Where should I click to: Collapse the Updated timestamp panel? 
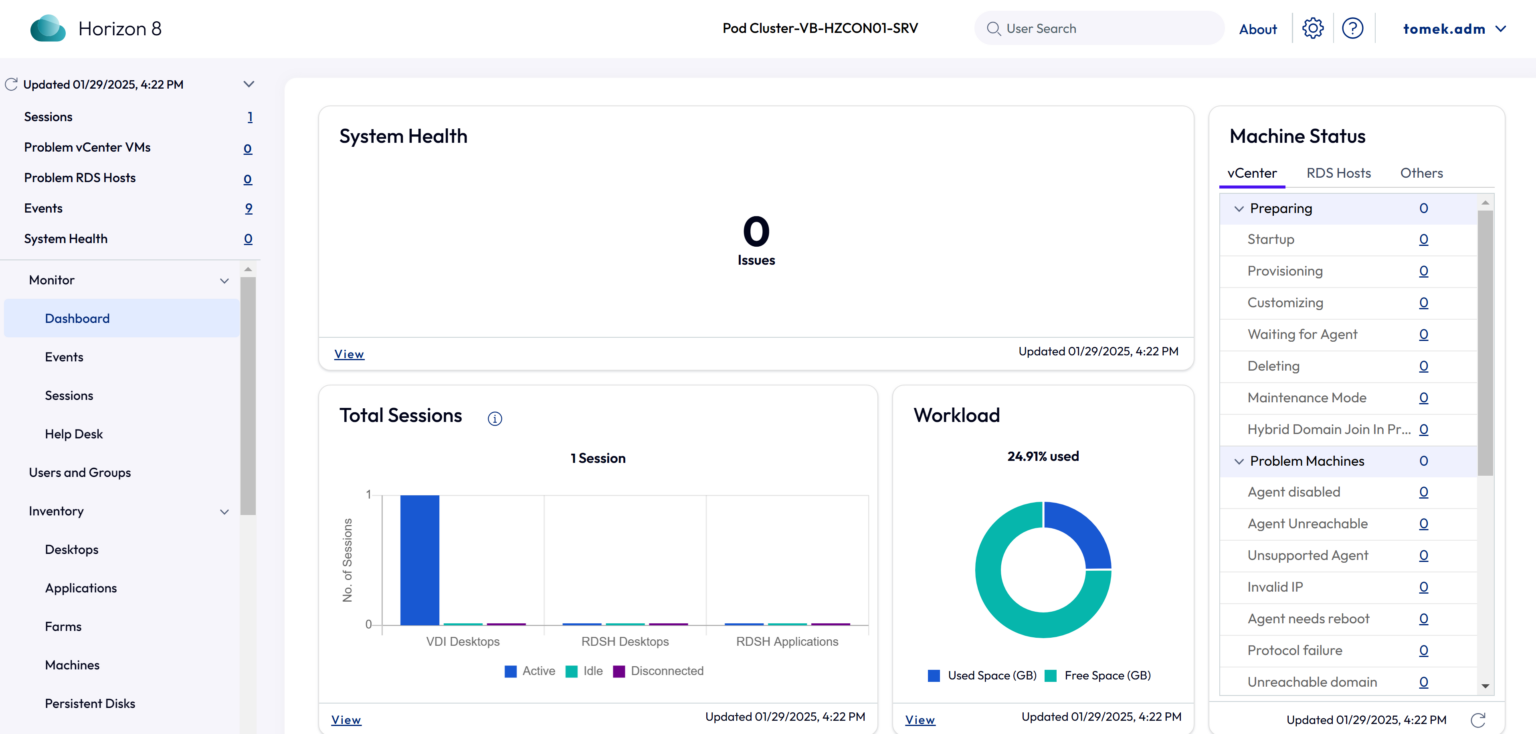(x=248, y=84)
